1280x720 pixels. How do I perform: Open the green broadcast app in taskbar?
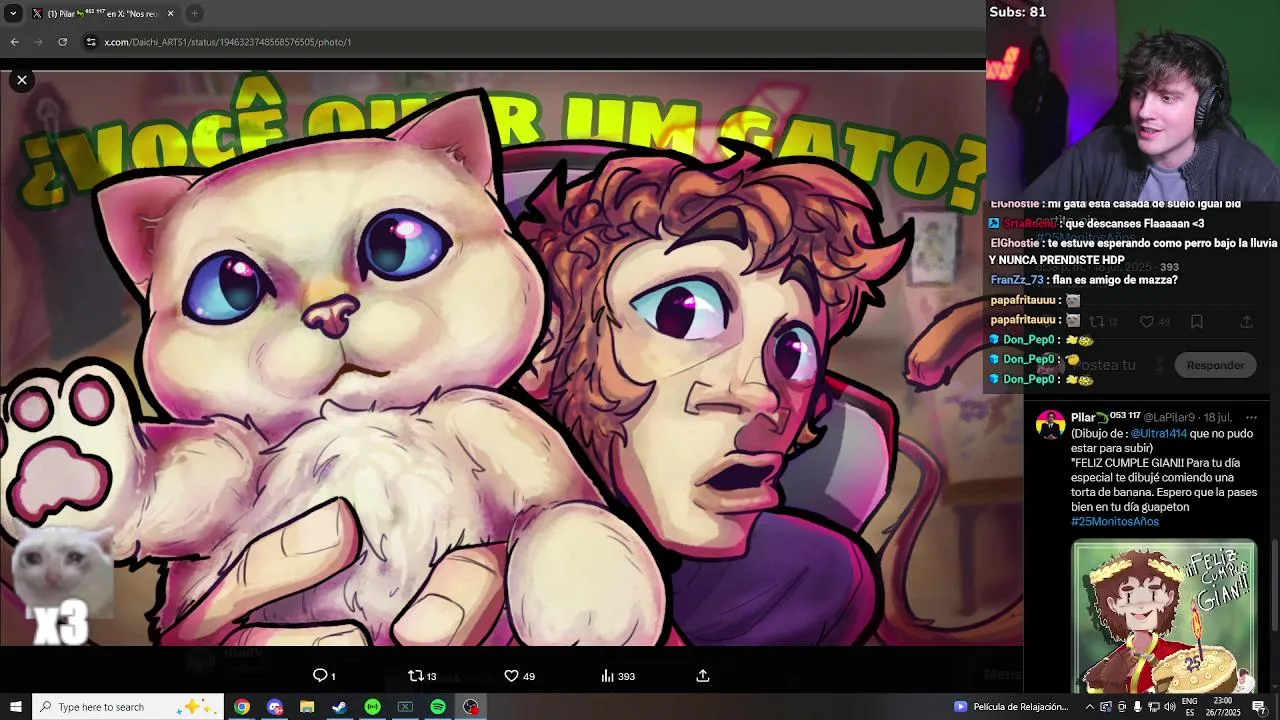pos(373,707)
